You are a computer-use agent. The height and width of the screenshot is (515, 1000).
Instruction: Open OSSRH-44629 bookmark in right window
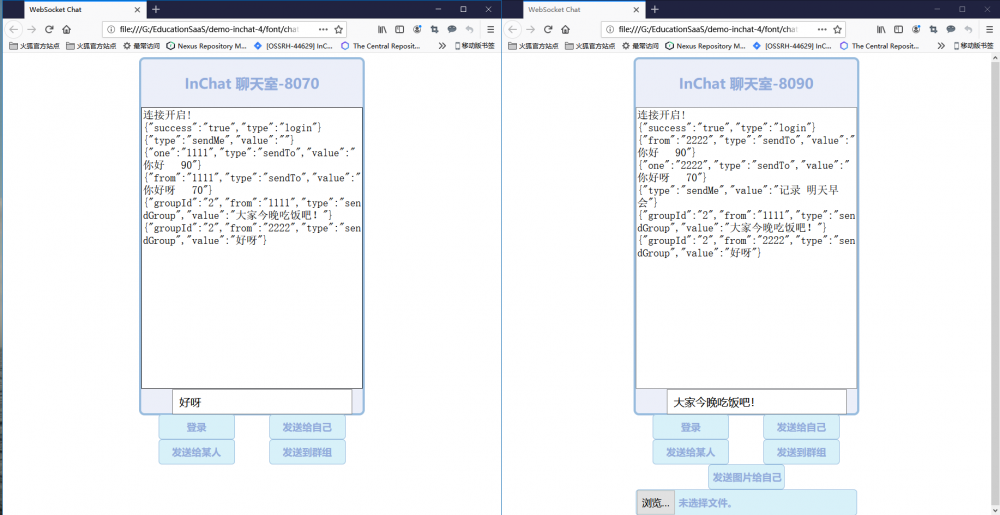[x=792, y=46]
